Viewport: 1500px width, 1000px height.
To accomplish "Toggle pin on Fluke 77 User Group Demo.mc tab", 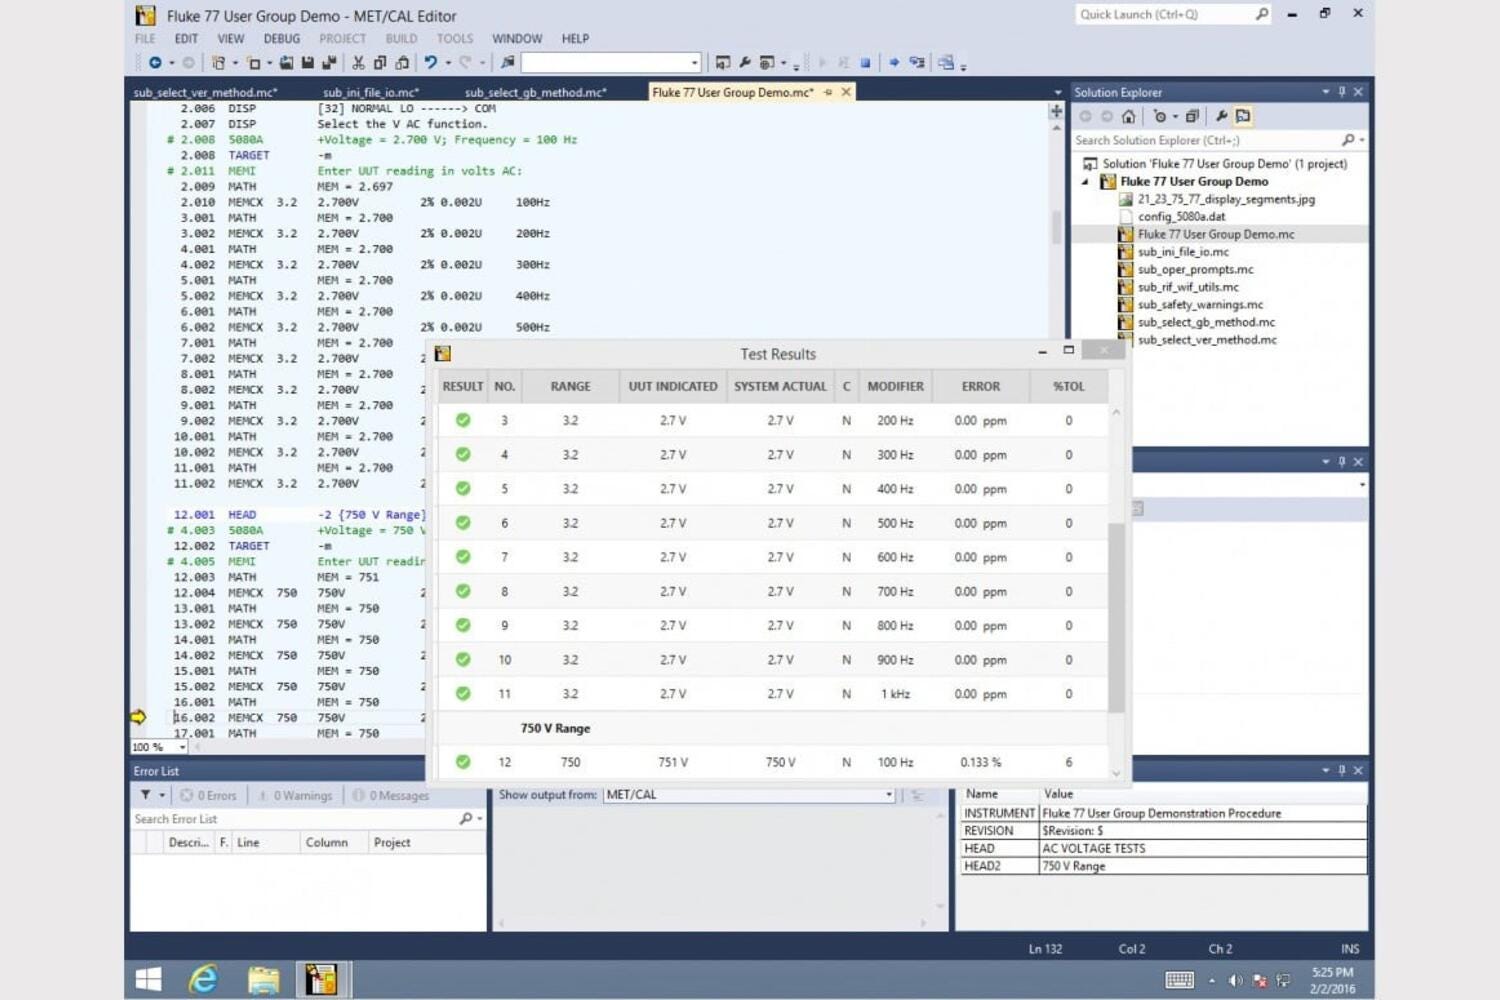I will 828,92.
